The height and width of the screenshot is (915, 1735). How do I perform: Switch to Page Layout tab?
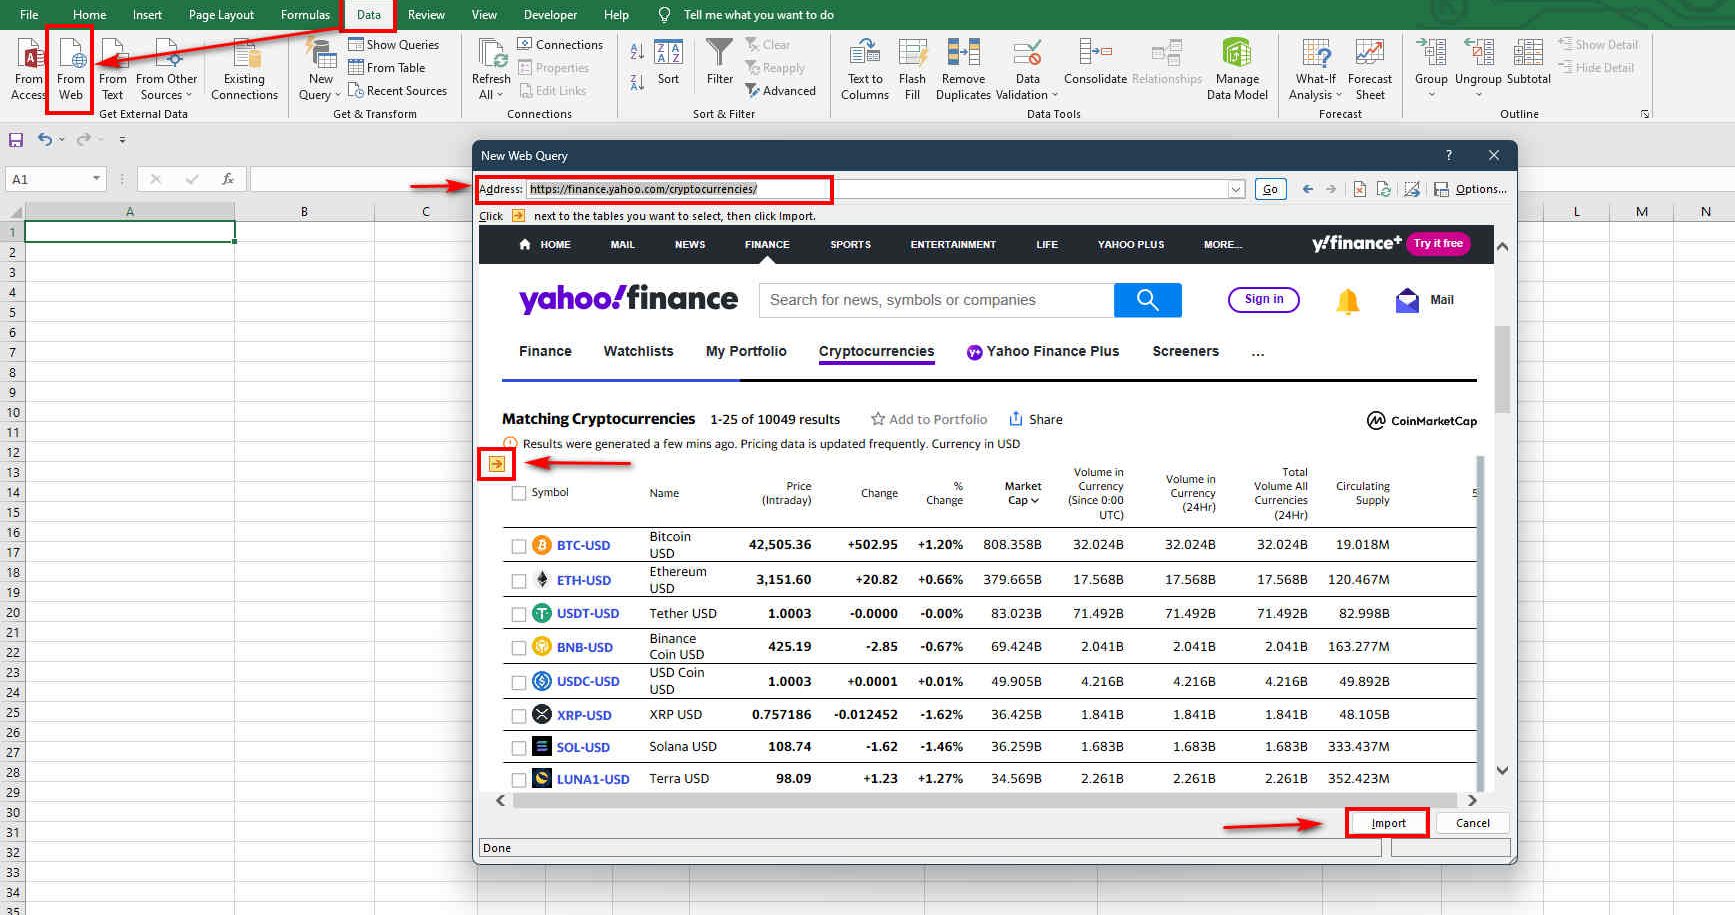(221, 15)
